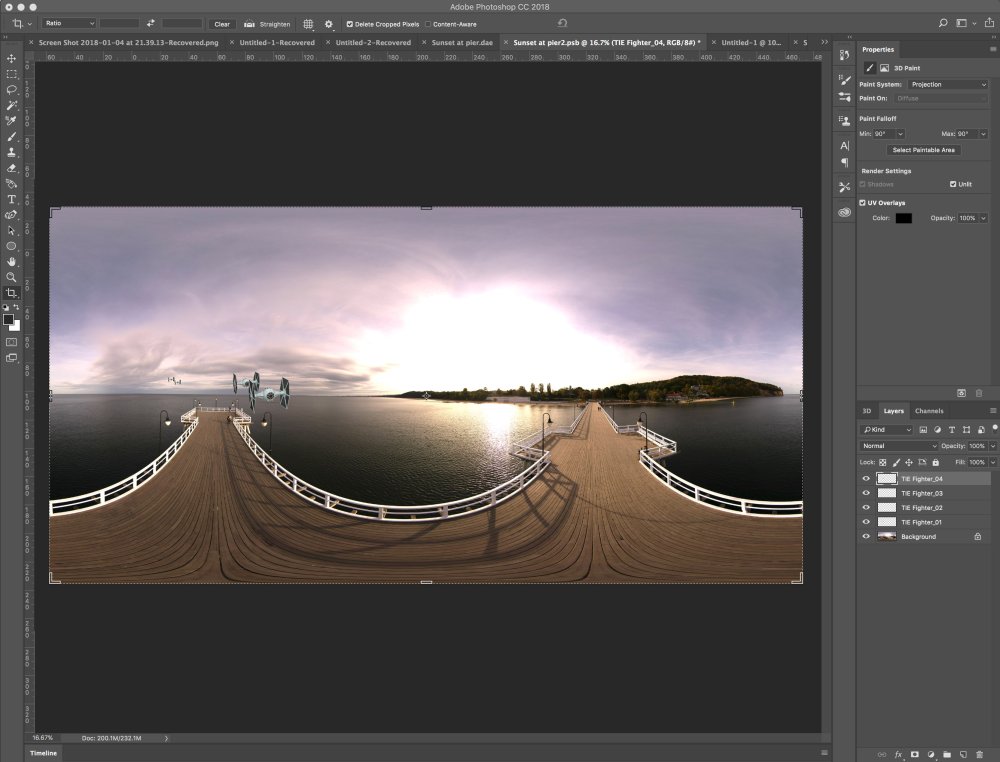Open the Paint System Projection dropdown
This screenshot has height=762, width=1000.
948,84
